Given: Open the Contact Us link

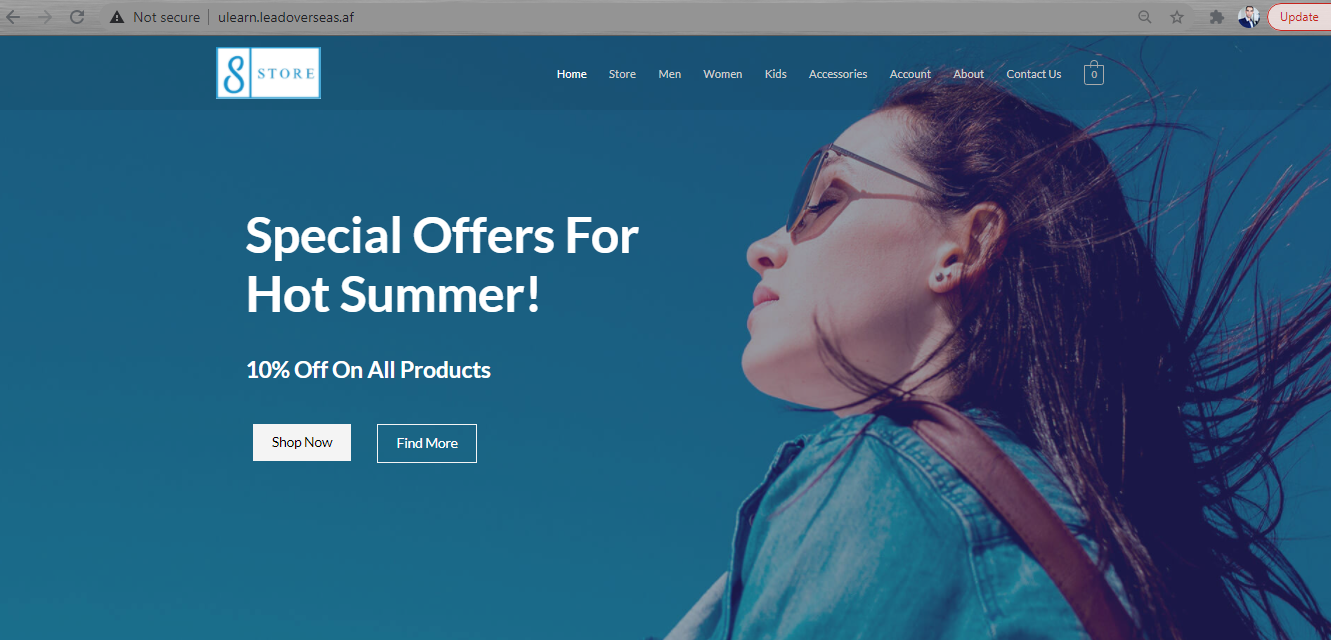Looking at the screenshot, I should [1034, 74].
